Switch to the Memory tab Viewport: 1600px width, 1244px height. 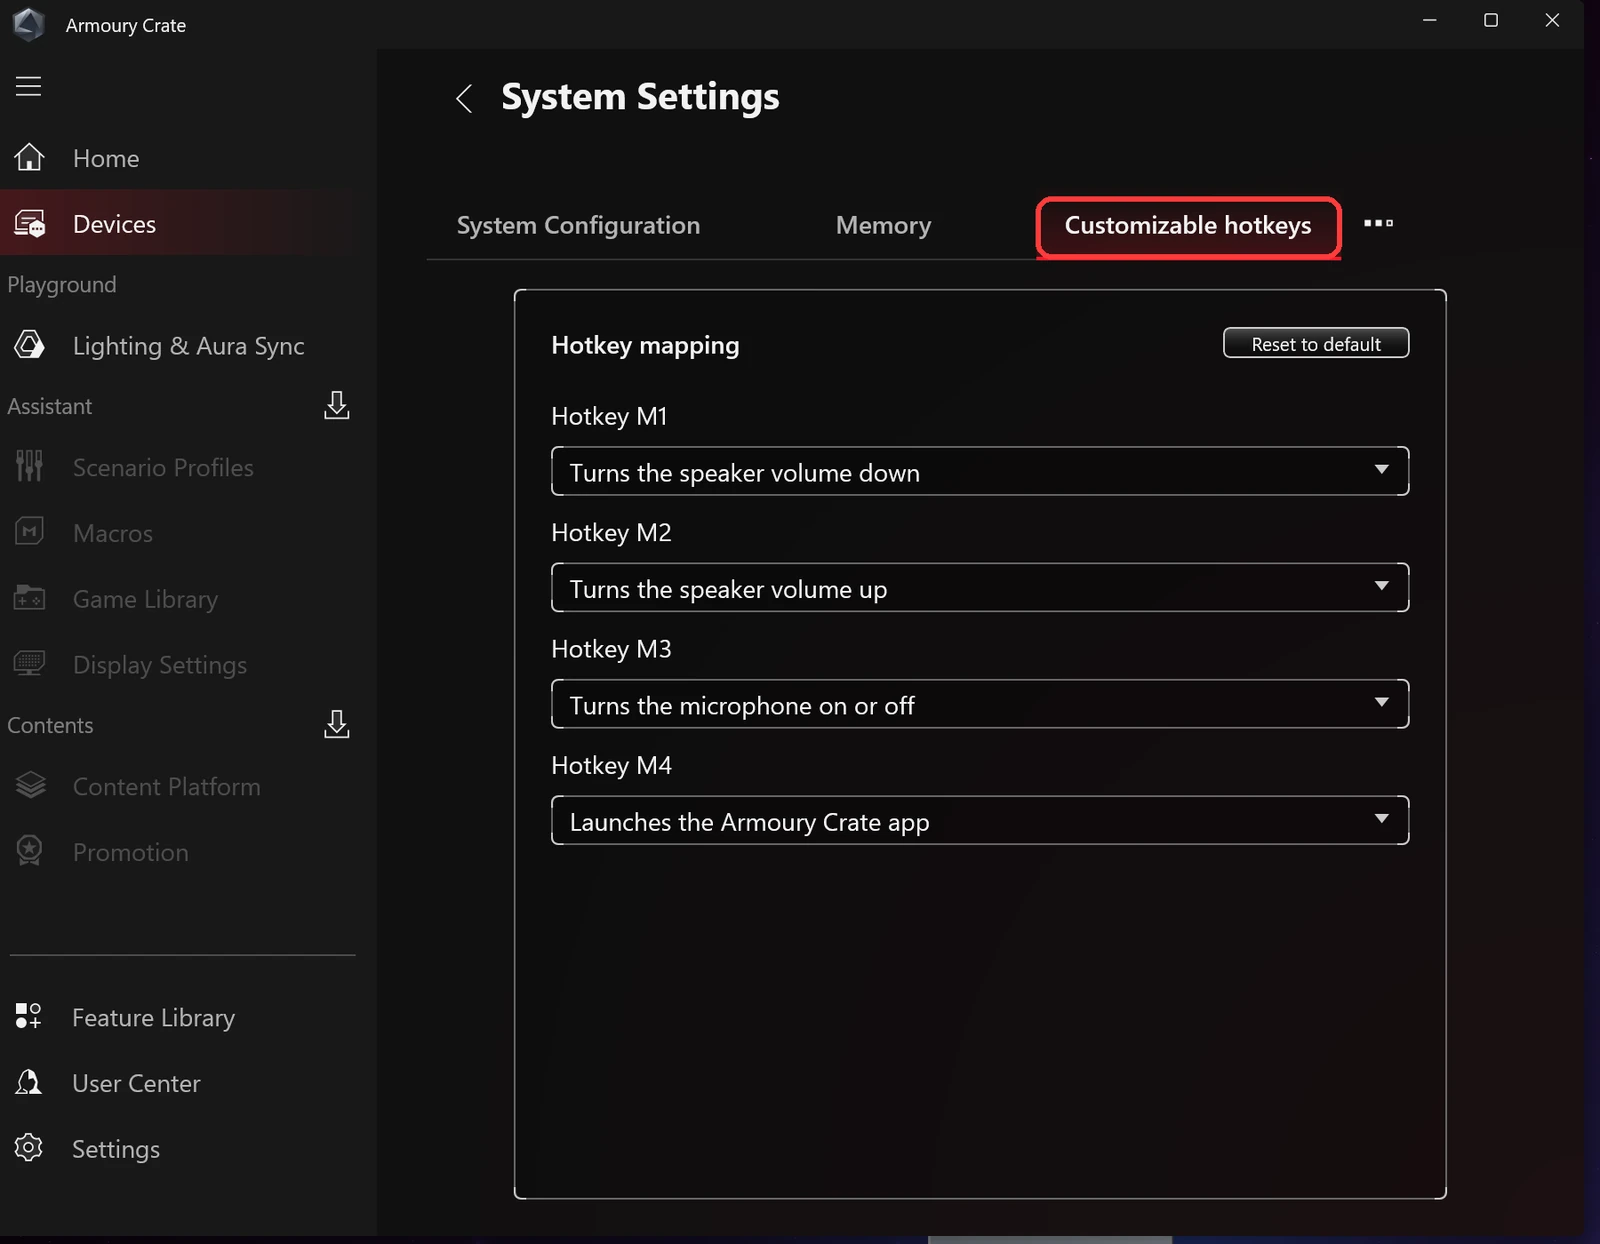(883, 225)
